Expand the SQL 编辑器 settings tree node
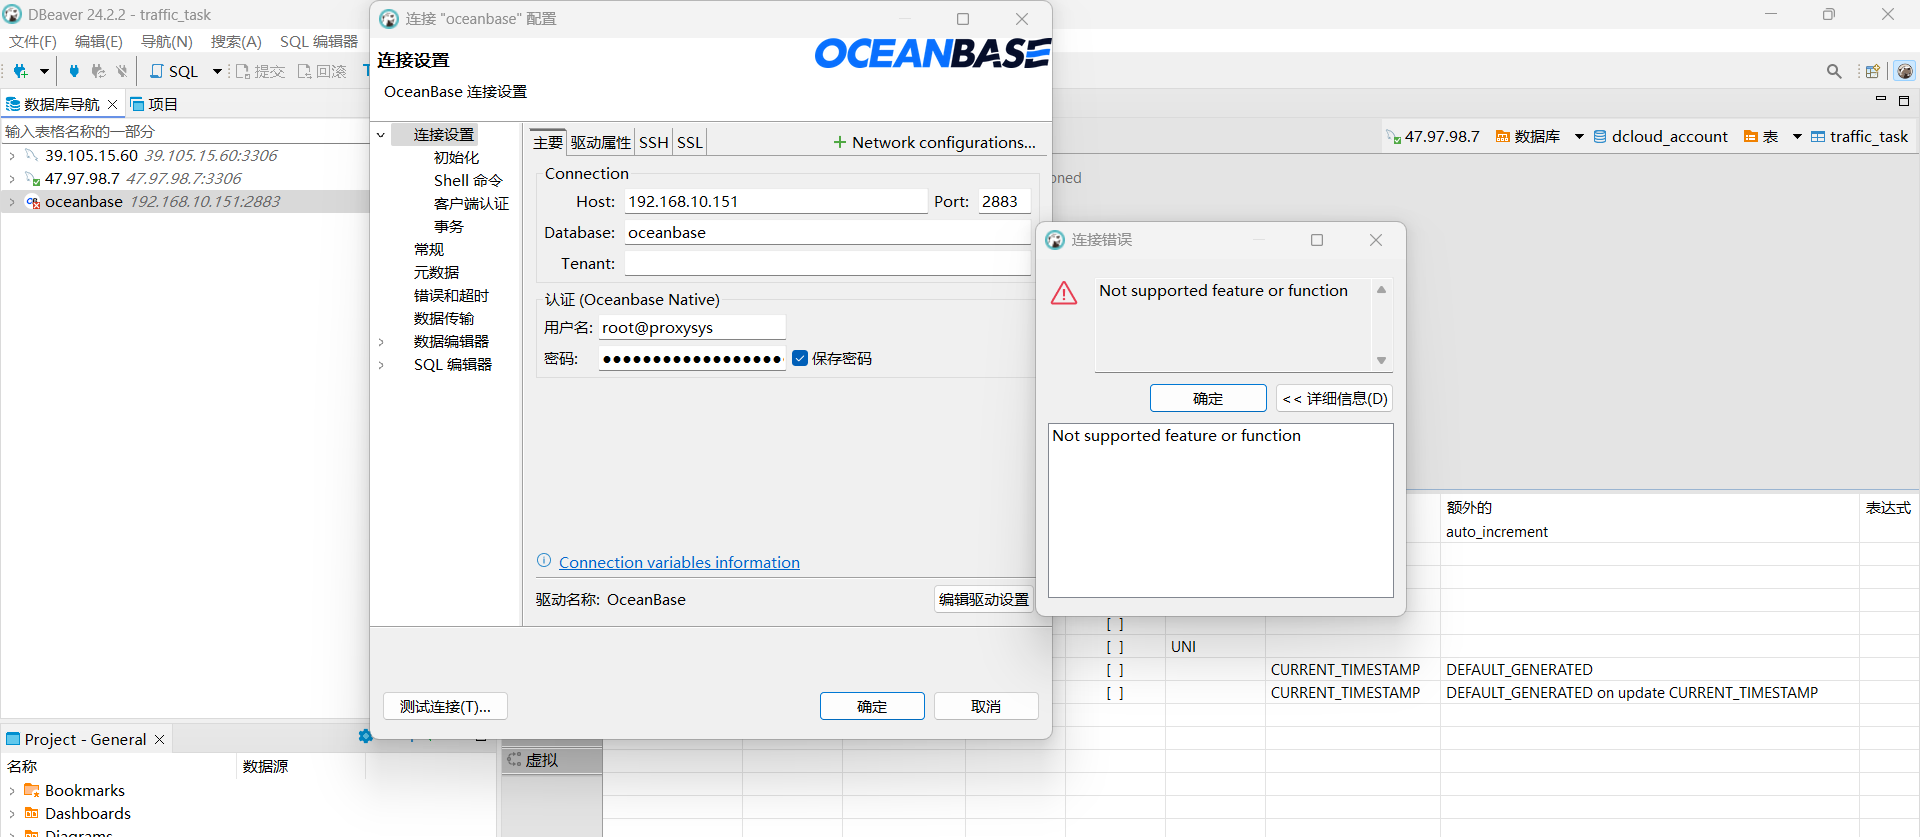Viewport: 1920px width, 837px height. (x=381, y=365)
